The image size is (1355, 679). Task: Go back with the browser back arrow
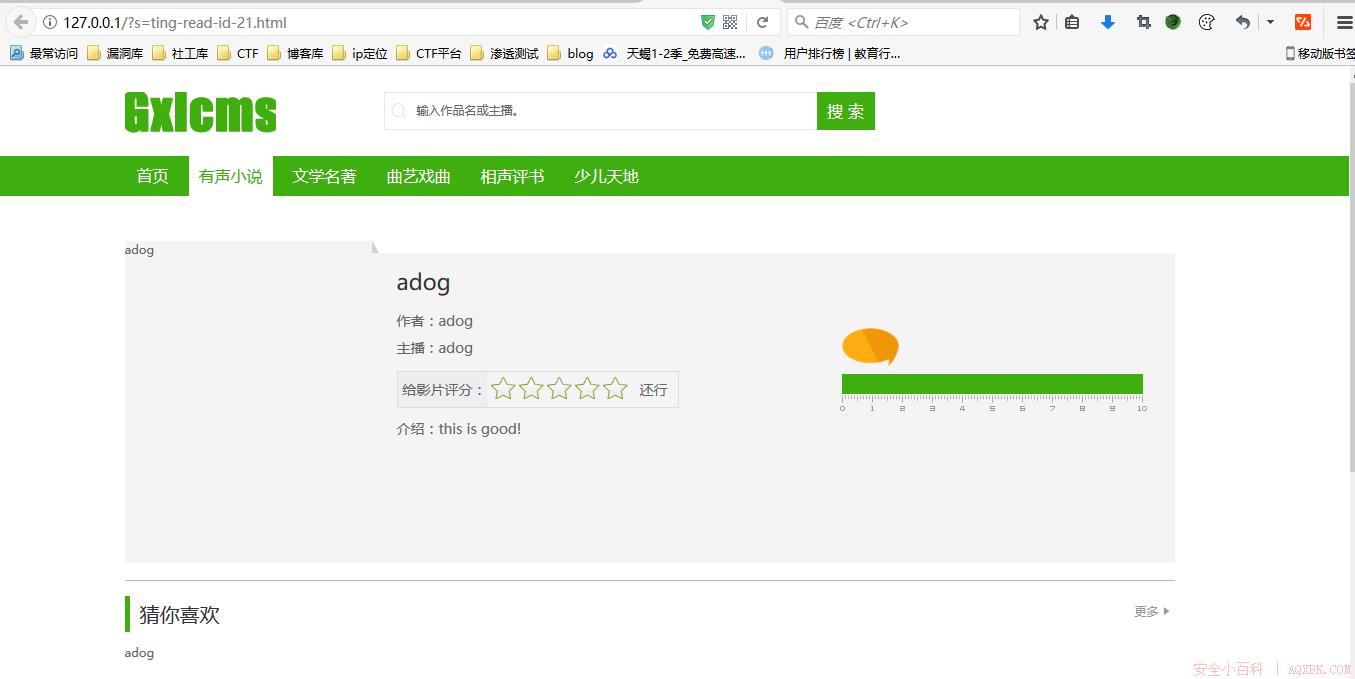pos(21,22)
